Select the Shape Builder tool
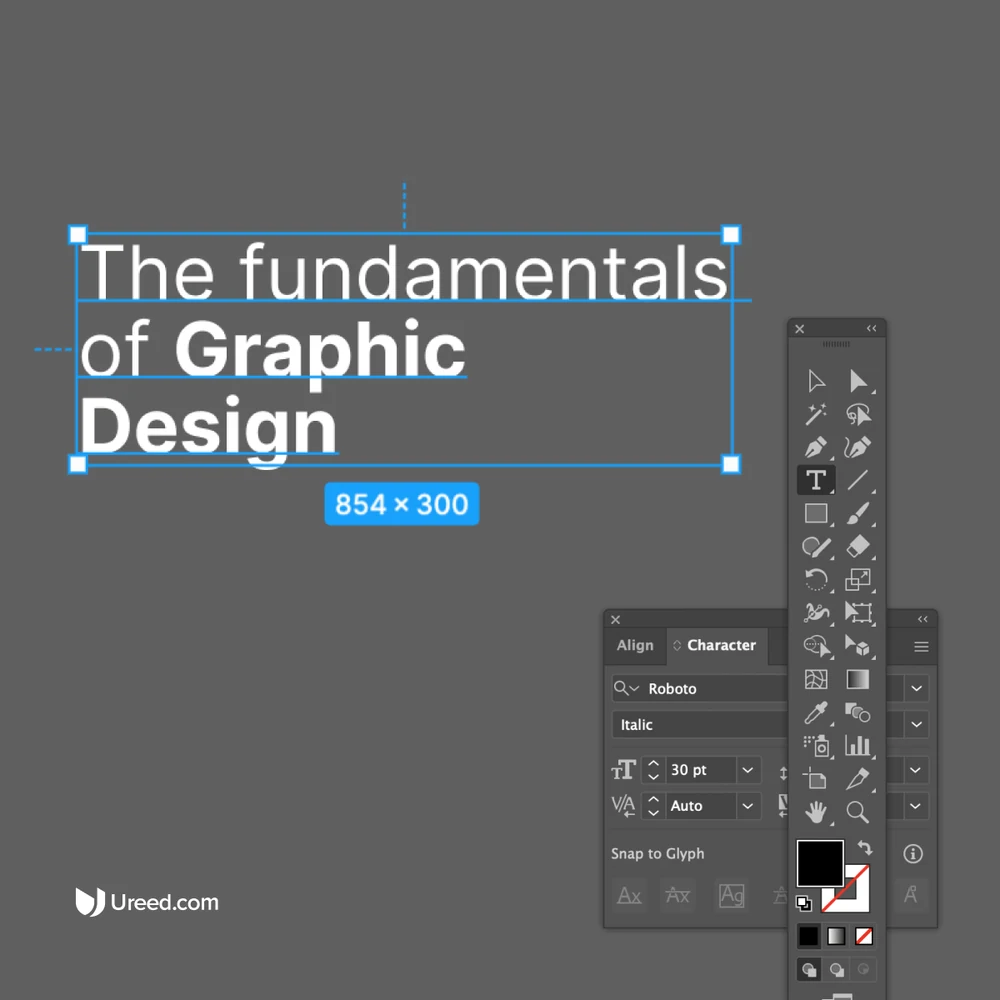The width and height of the screenshot is (1000, 1000). click(817, 646)
